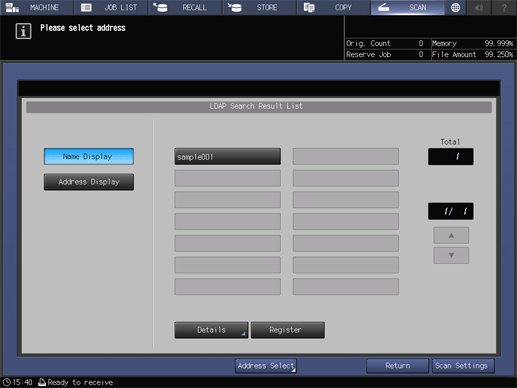Click the Register button
The width and height of the screenshot is (517, 388).
[288, 330]
